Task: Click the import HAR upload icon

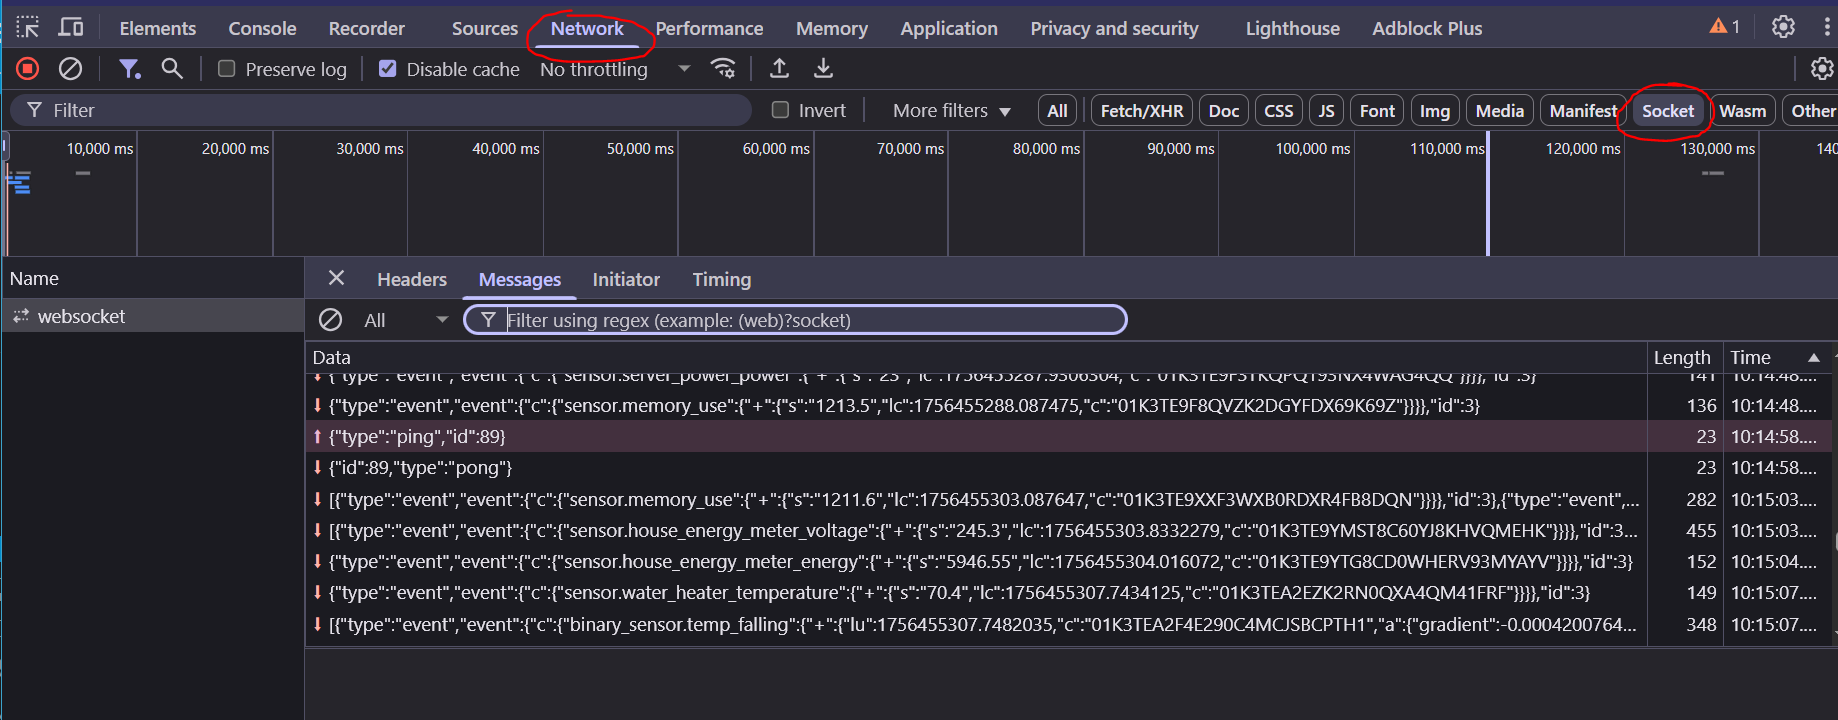Action: coord(779,69)
